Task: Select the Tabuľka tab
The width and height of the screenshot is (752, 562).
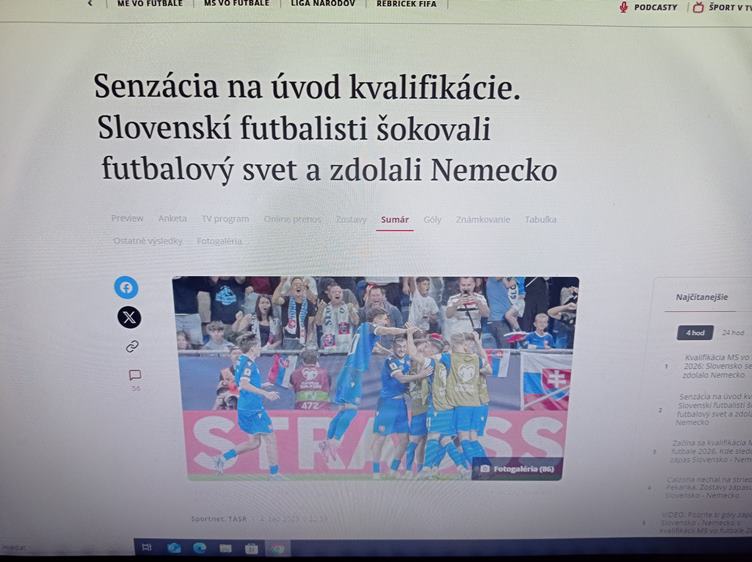Action: click(540, 220)
